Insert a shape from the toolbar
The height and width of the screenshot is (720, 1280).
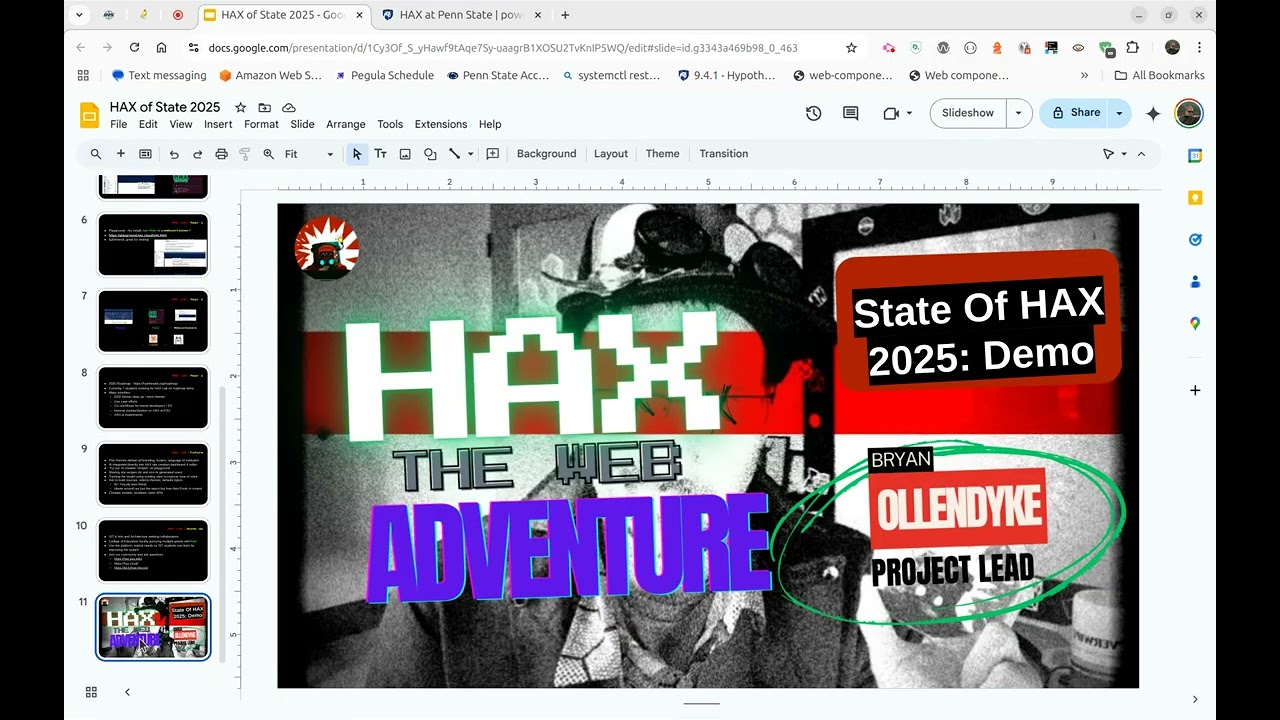click(x=430, y=154)
